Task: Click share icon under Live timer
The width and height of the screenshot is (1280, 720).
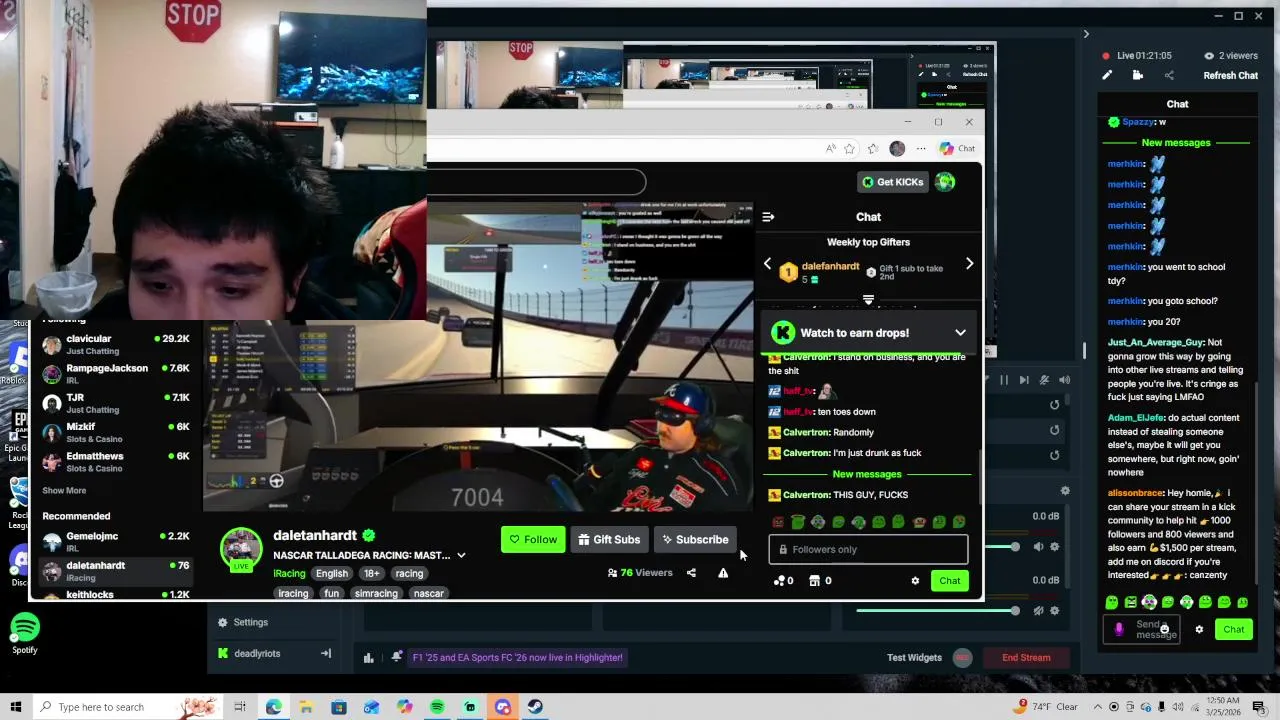Action: (x=1169, y=75)
